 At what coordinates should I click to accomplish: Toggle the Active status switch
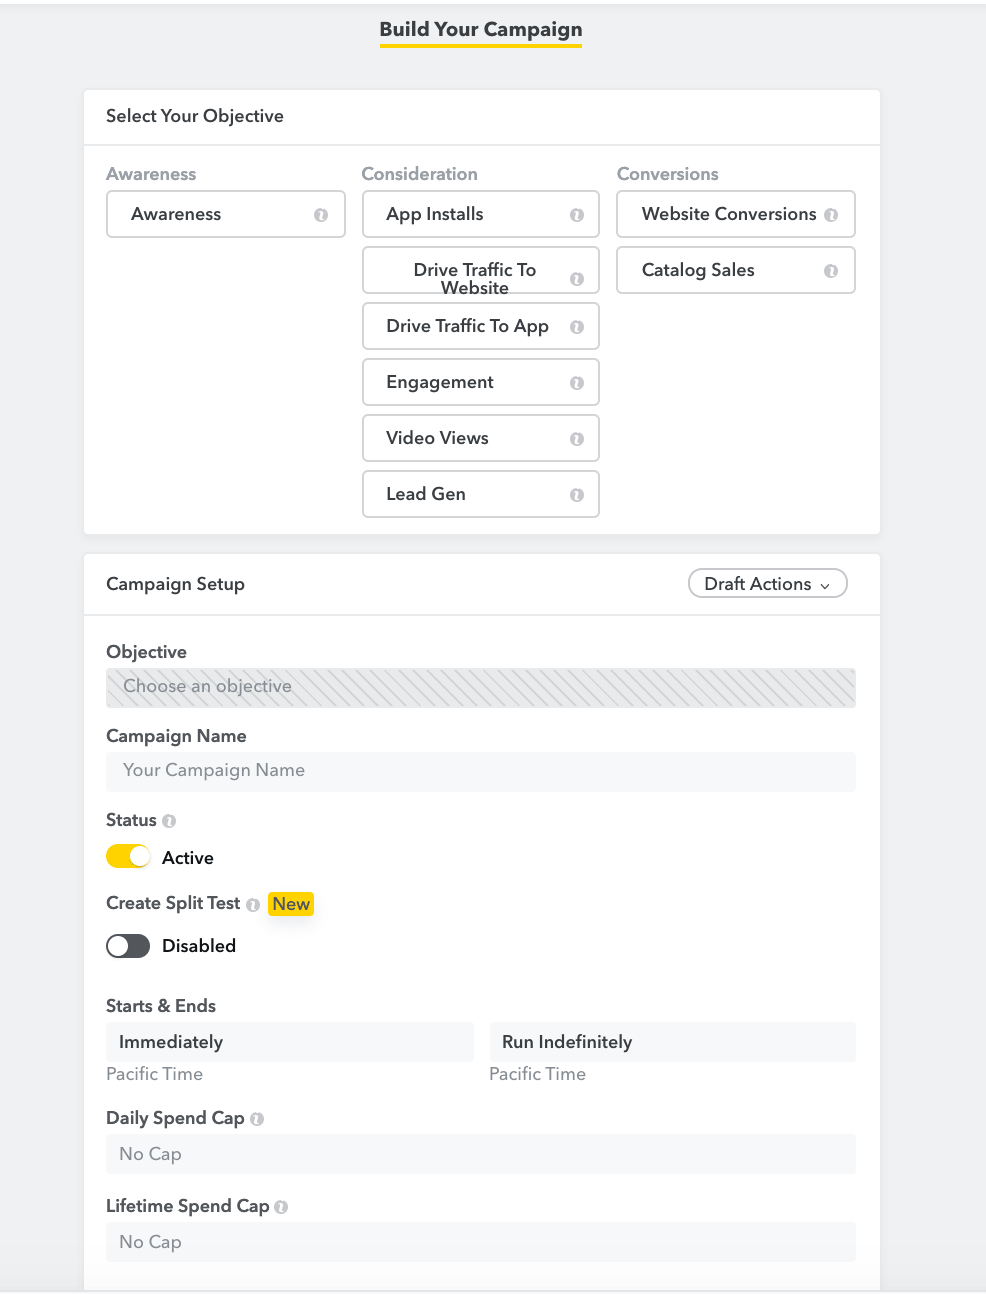[x=128, y=857]
